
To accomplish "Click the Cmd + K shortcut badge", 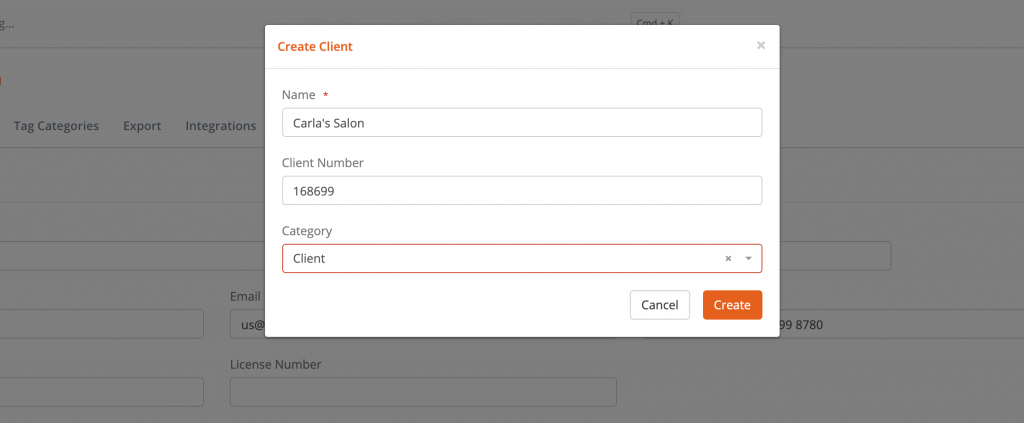I will [x=654, y=18].
